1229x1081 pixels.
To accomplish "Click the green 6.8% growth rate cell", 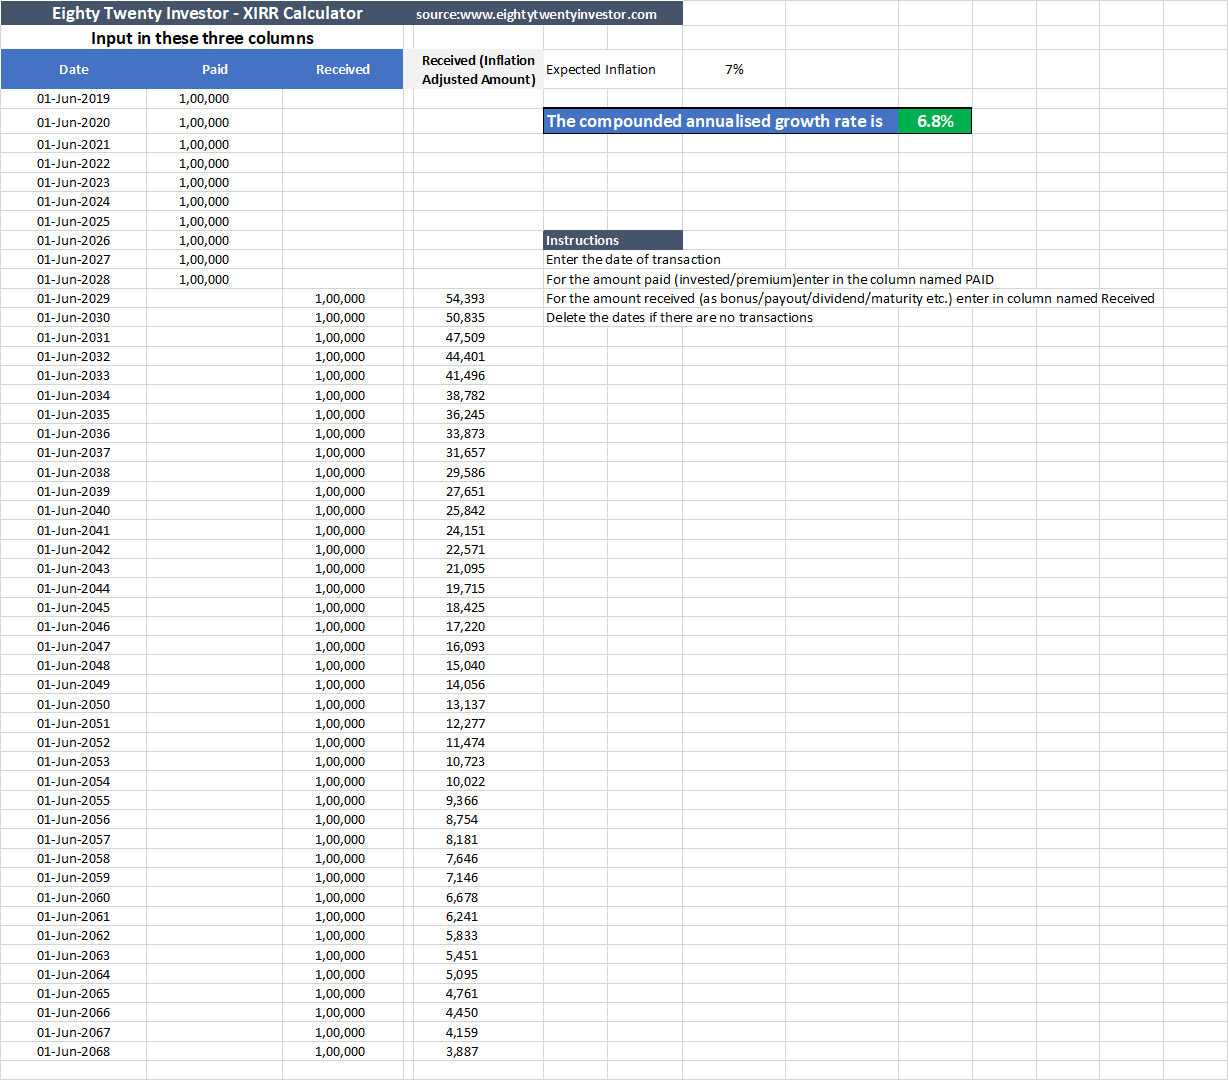I will (935, 121).
